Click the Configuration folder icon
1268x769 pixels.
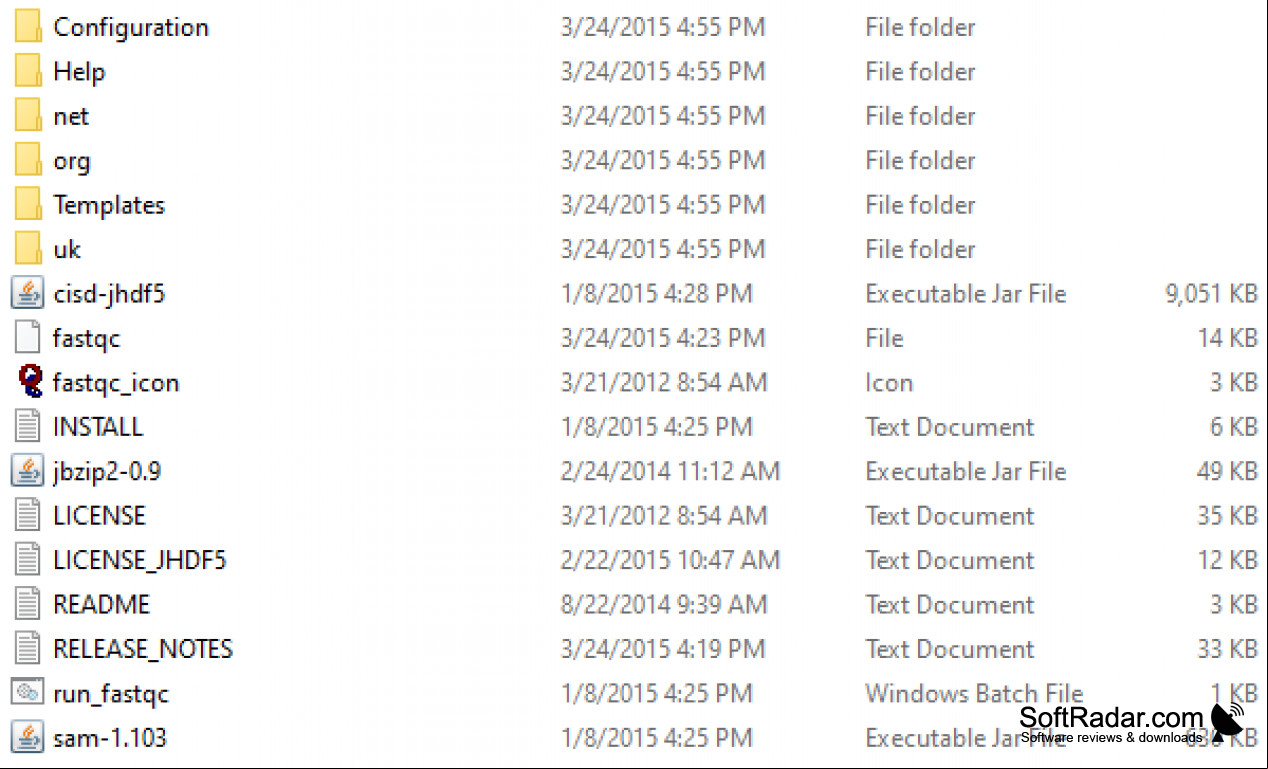[28, 27]
